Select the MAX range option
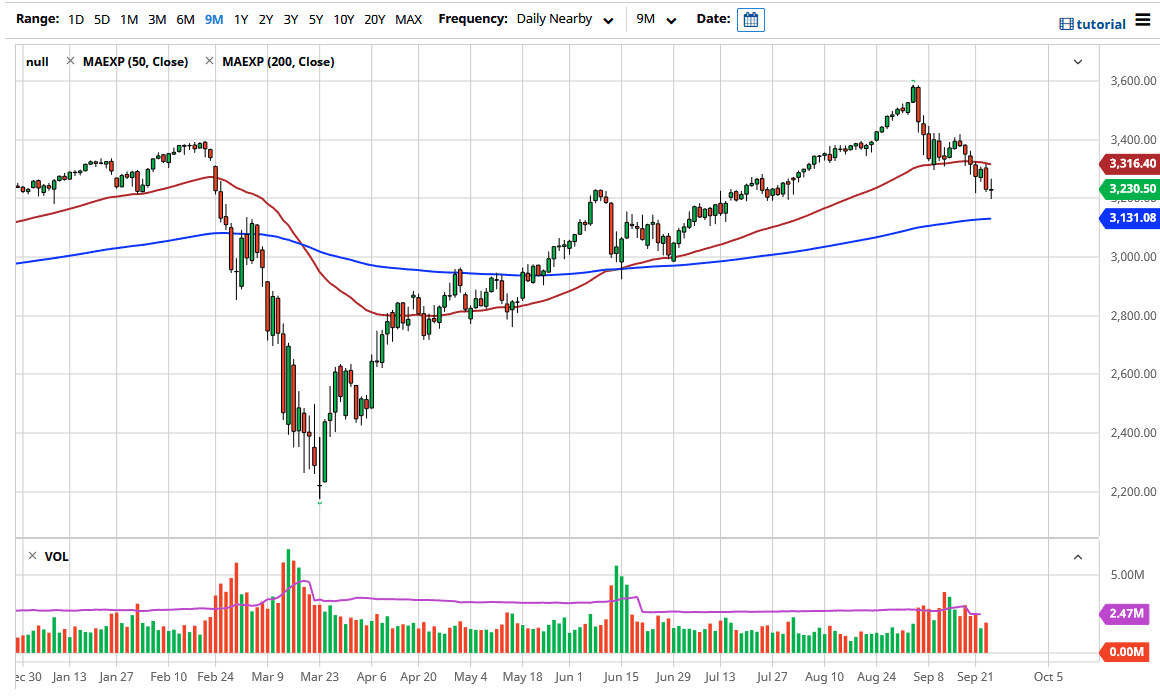 coord(408,19)
